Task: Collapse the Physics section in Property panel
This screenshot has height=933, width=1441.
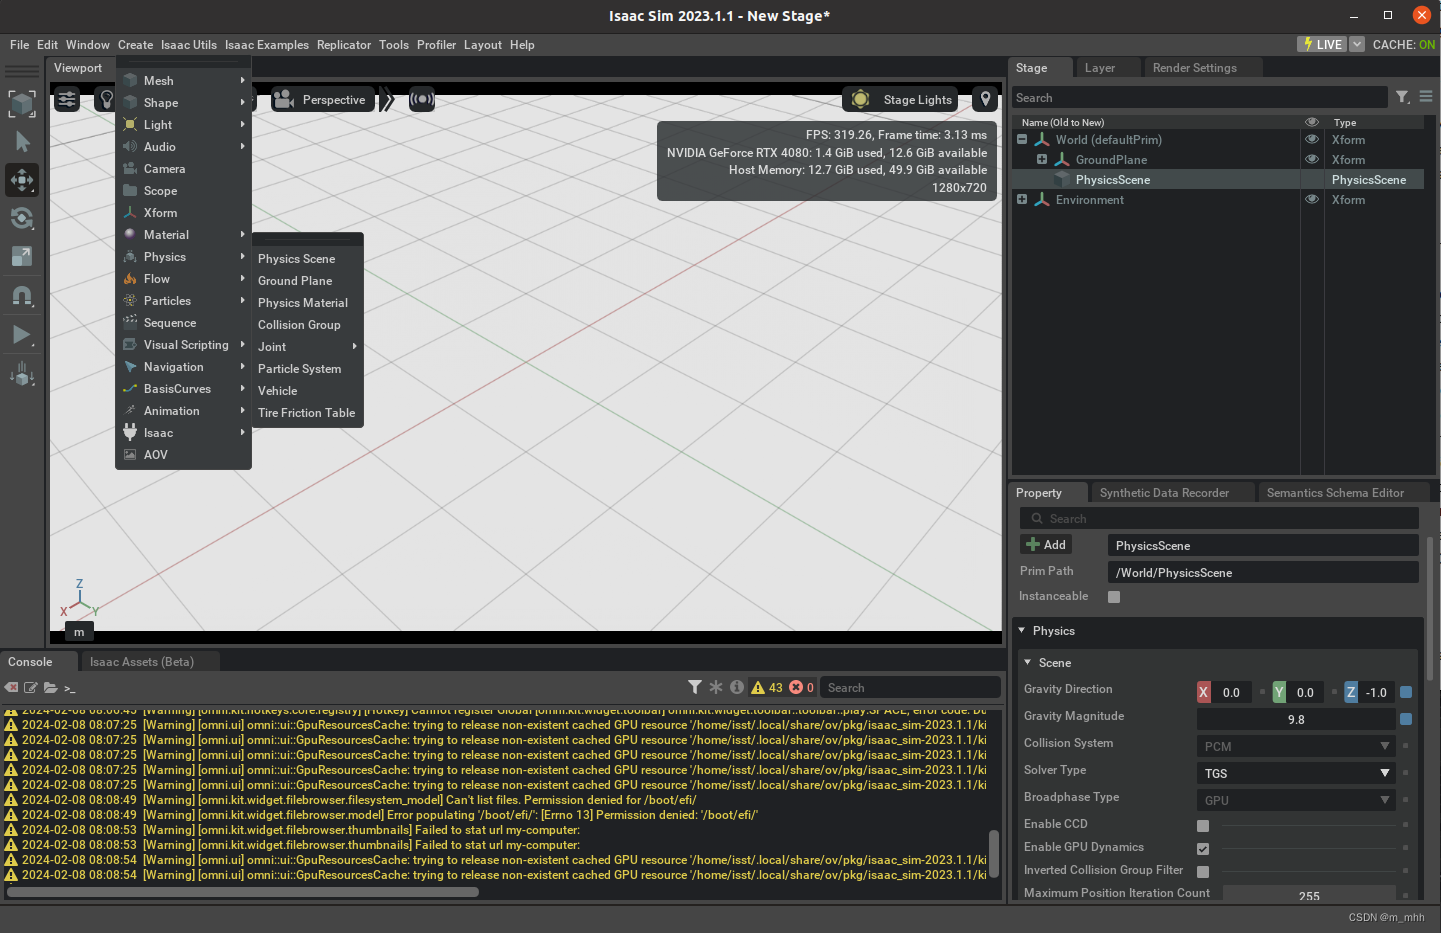Action: coord(1023,631)
